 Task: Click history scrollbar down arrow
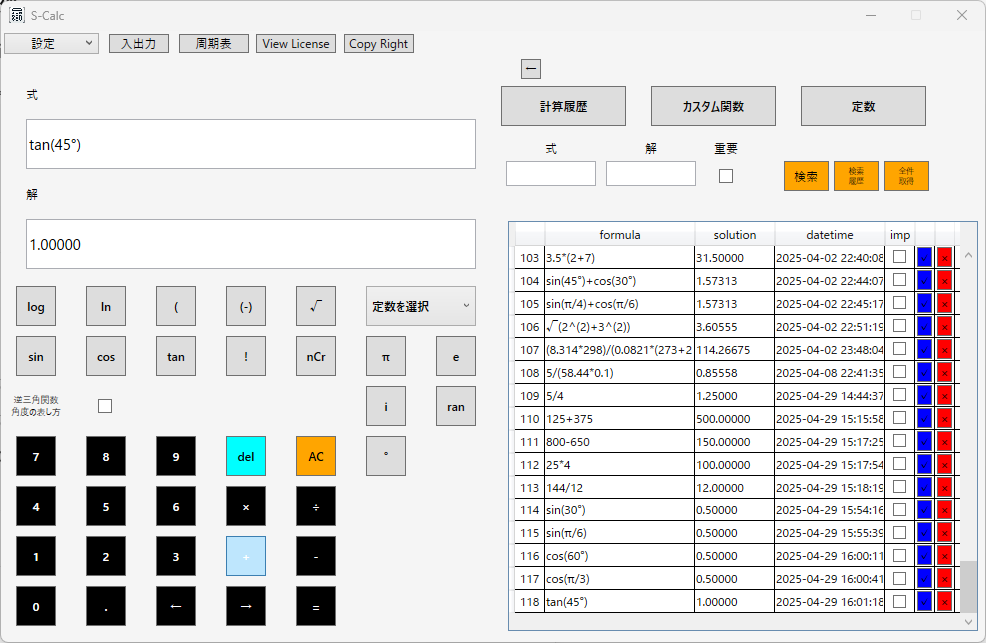coord(968,622)
